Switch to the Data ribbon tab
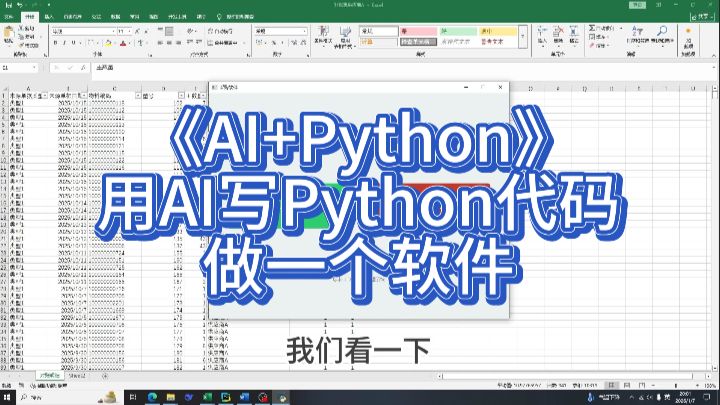The height and width of the screenshot is (405, 720). point(115,17)
